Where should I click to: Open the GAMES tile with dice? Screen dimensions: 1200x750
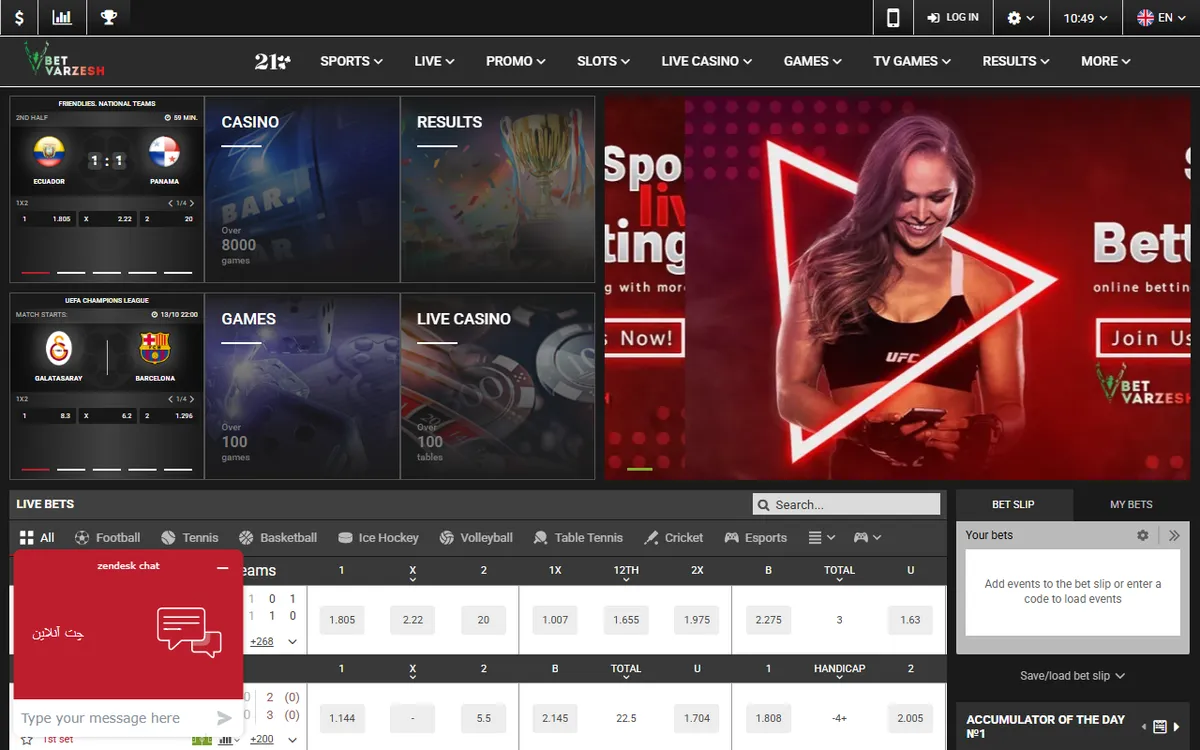tap(302, 386)
